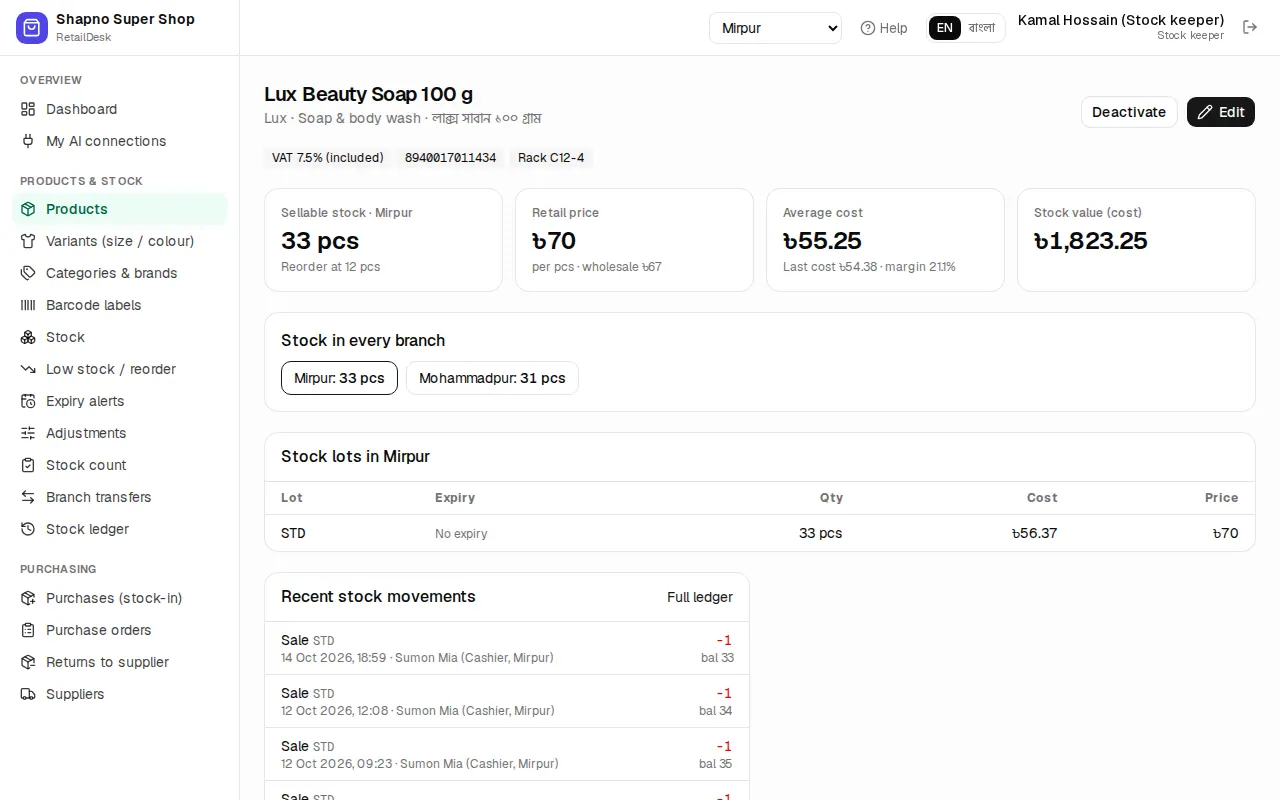
Task: Open Returns to supplier
Action: tap(120, 662)
